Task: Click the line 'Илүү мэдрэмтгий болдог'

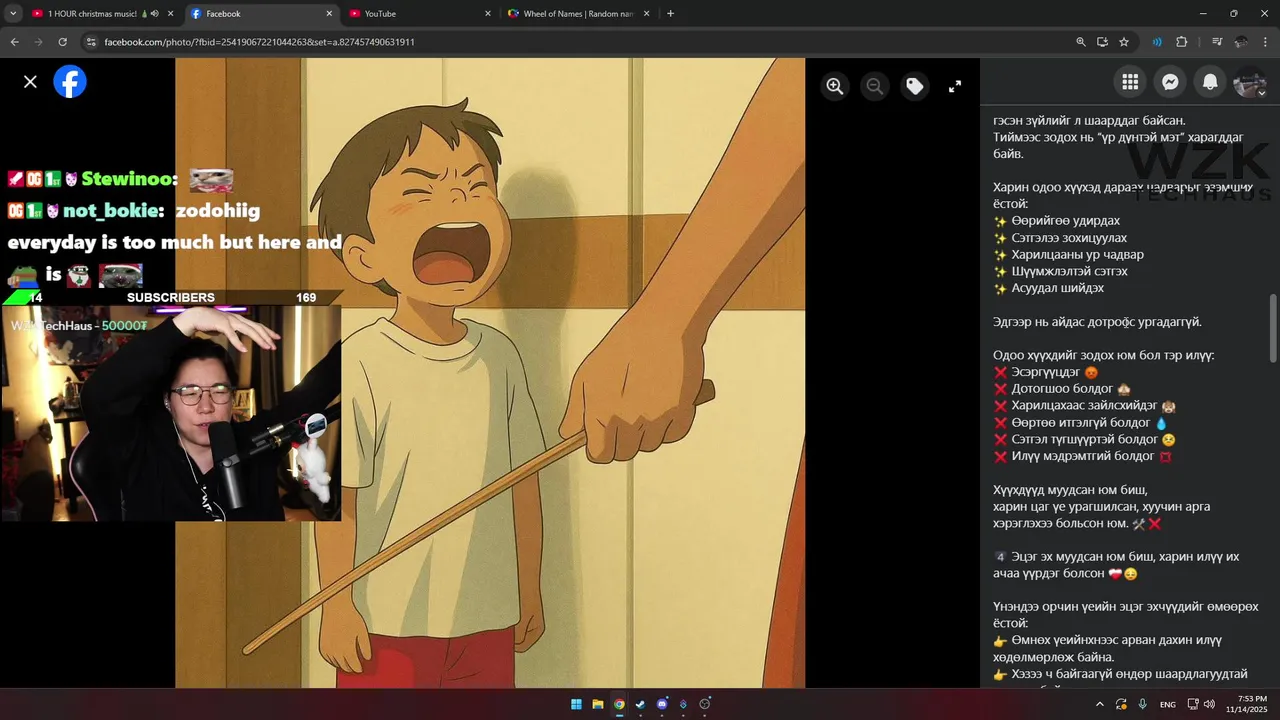Action: click(1082, 456)
